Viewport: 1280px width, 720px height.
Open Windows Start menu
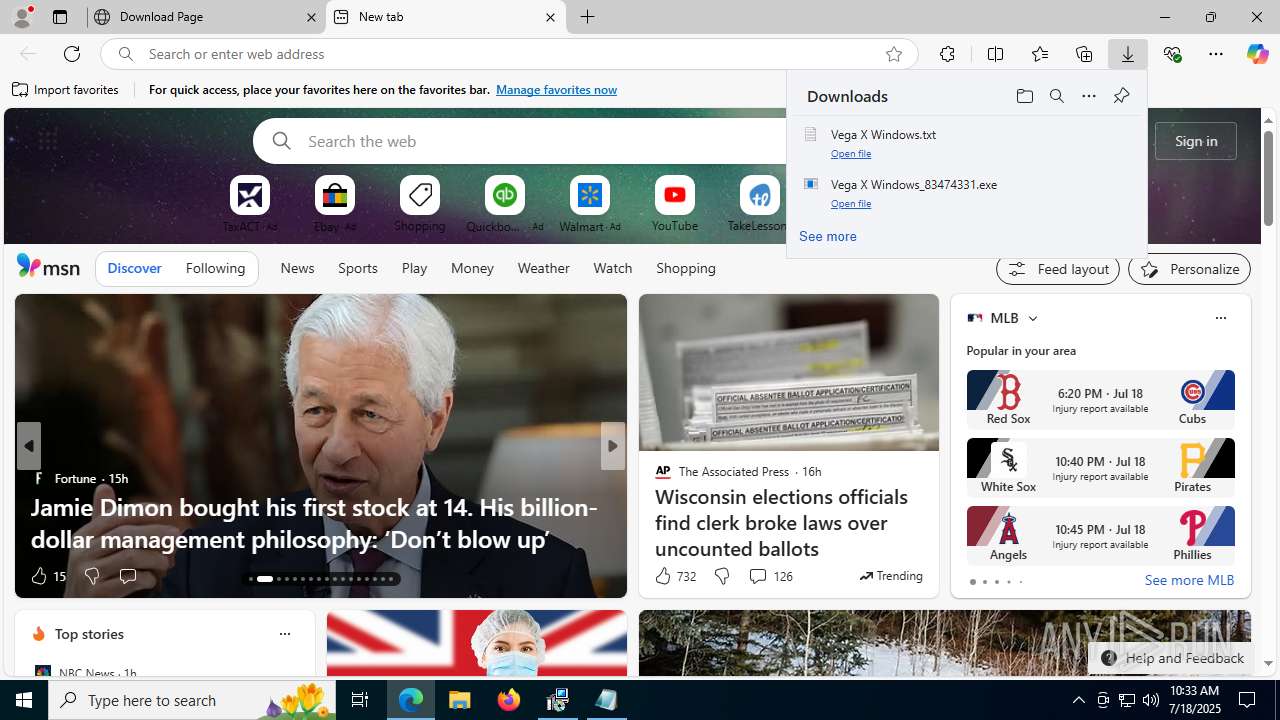point(24,700)
